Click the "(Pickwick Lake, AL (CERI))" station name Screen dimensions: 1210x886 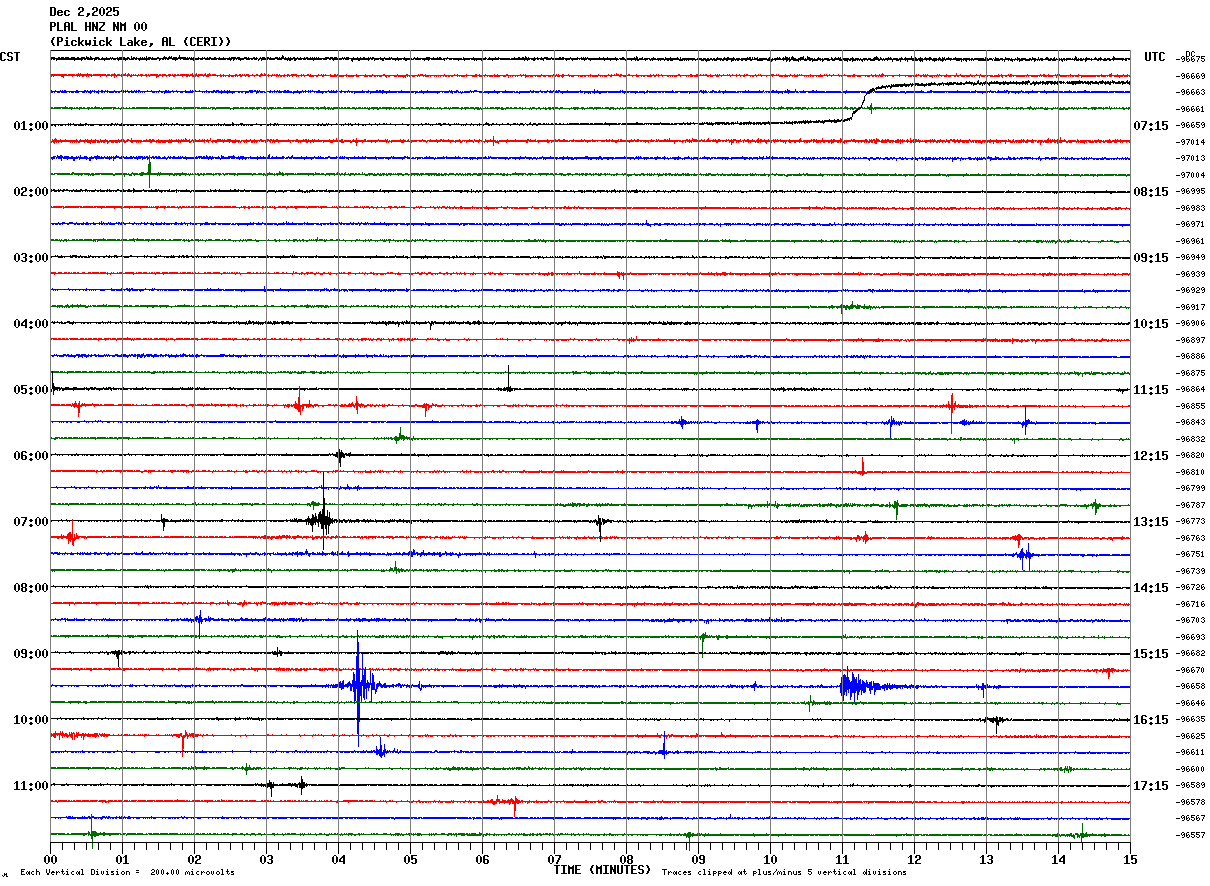(140, 42)
